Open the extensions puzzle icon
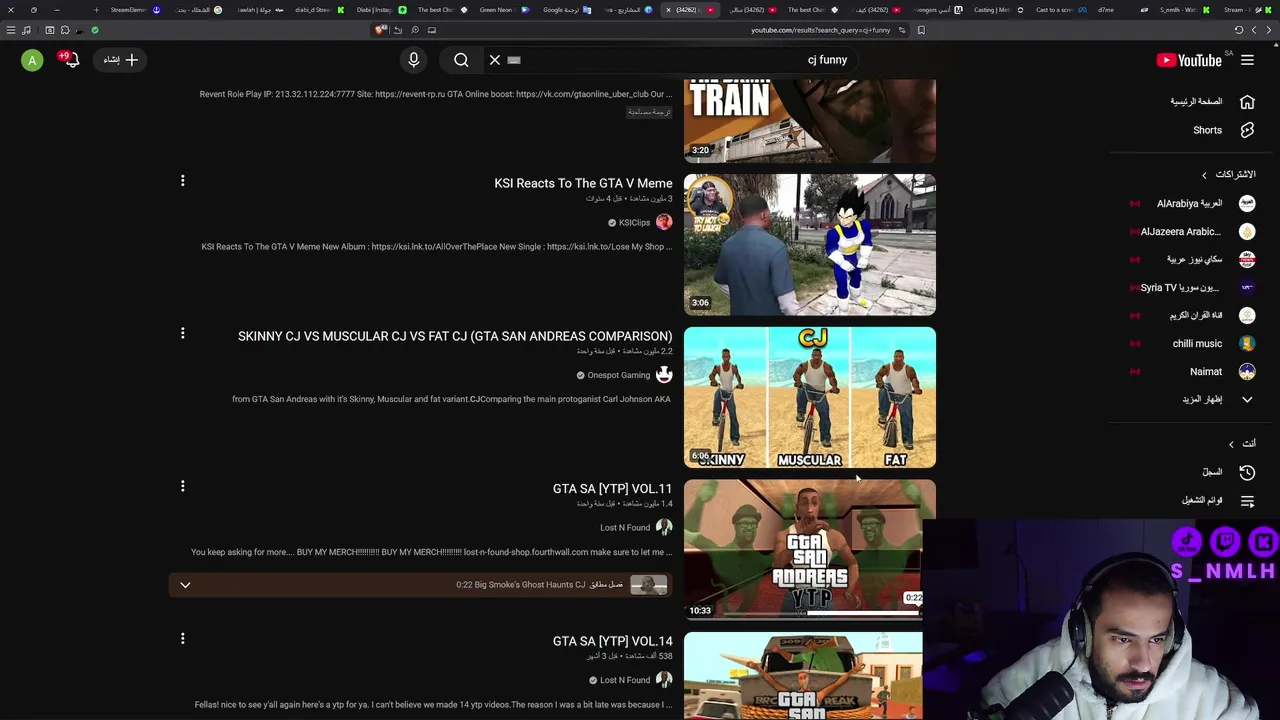The width and height of the screenshot is (1280, 720). [65, 30]
